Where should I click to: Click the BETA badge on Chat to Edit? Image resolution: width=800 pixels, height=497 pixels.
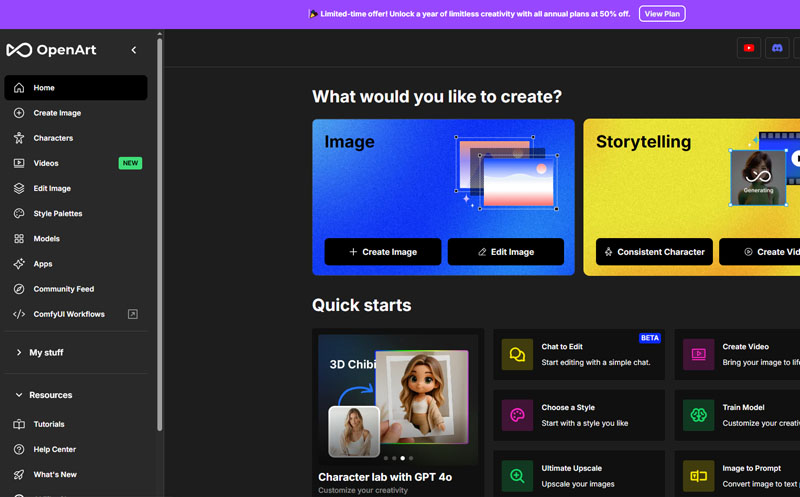649,338
